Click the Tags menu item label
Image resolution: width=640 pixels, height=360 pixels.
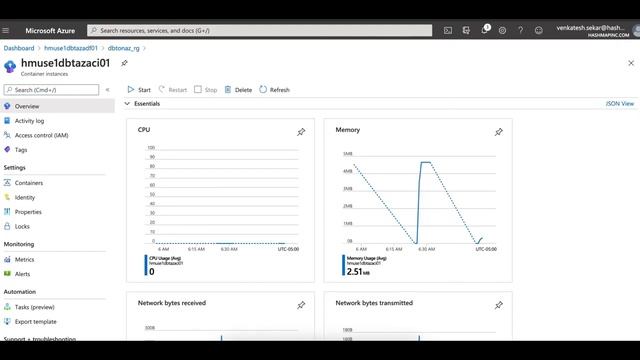[x=21, y=150]
